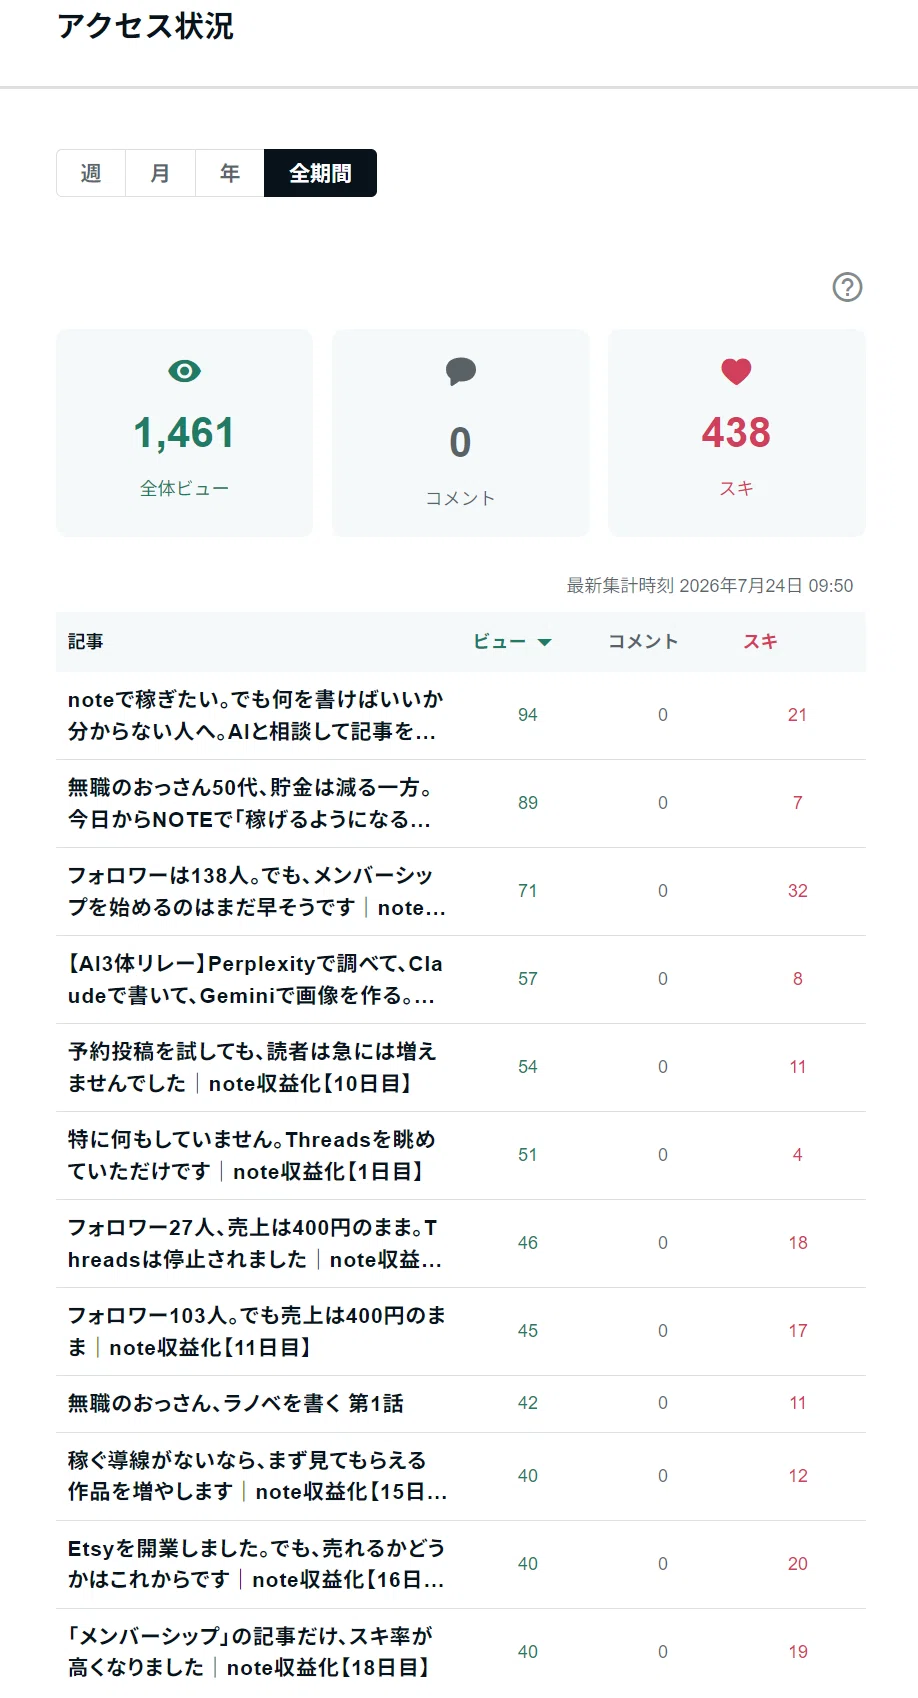Open the article 'noteで稼ぎたい。でも何を書けば'
Viewport: 918px width, 1698px height.
click(x=256, y=715)
